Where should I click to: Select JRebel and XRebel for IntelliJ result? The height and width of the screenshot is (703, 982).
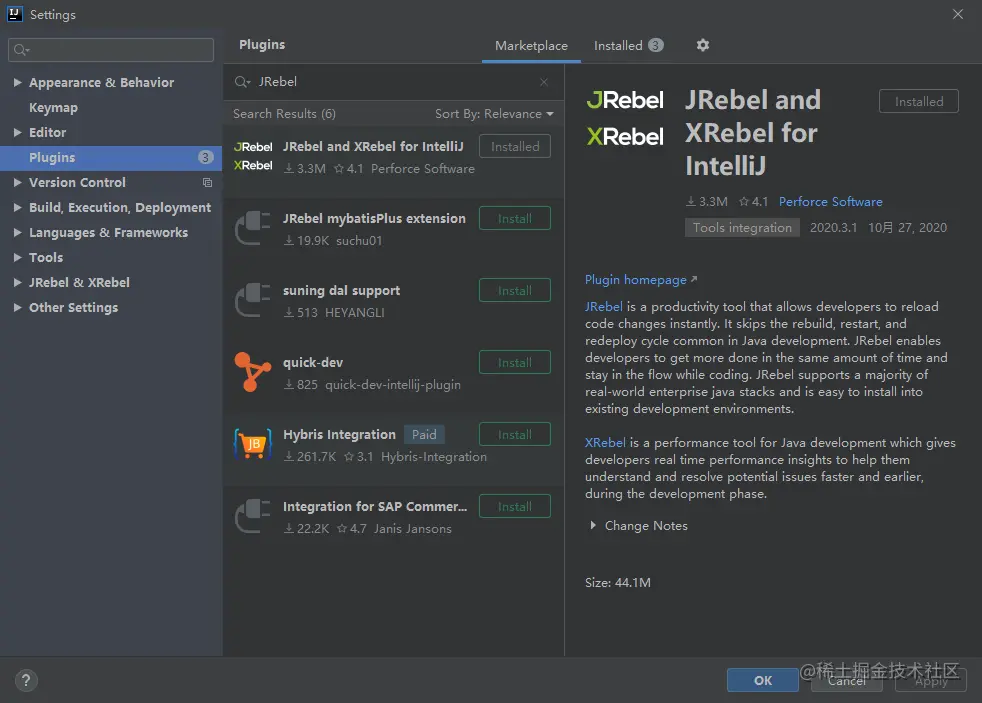coord(373,146)
